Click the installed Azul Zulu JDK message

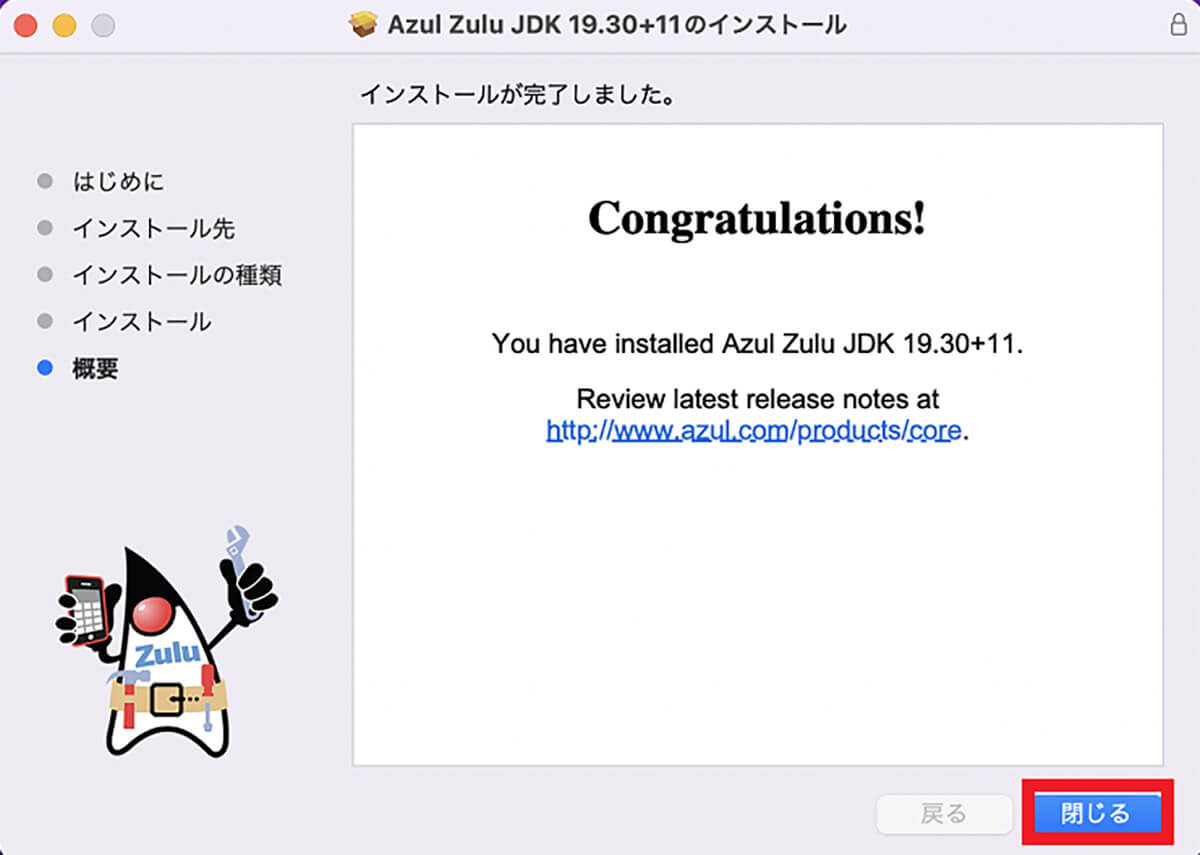pos(758,345)
